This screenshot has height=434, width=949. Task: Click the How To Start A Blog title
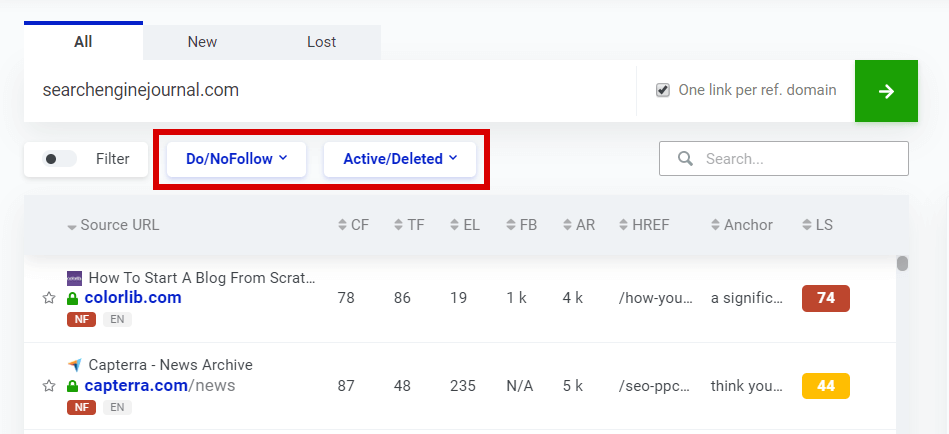[x=202, y=278]
